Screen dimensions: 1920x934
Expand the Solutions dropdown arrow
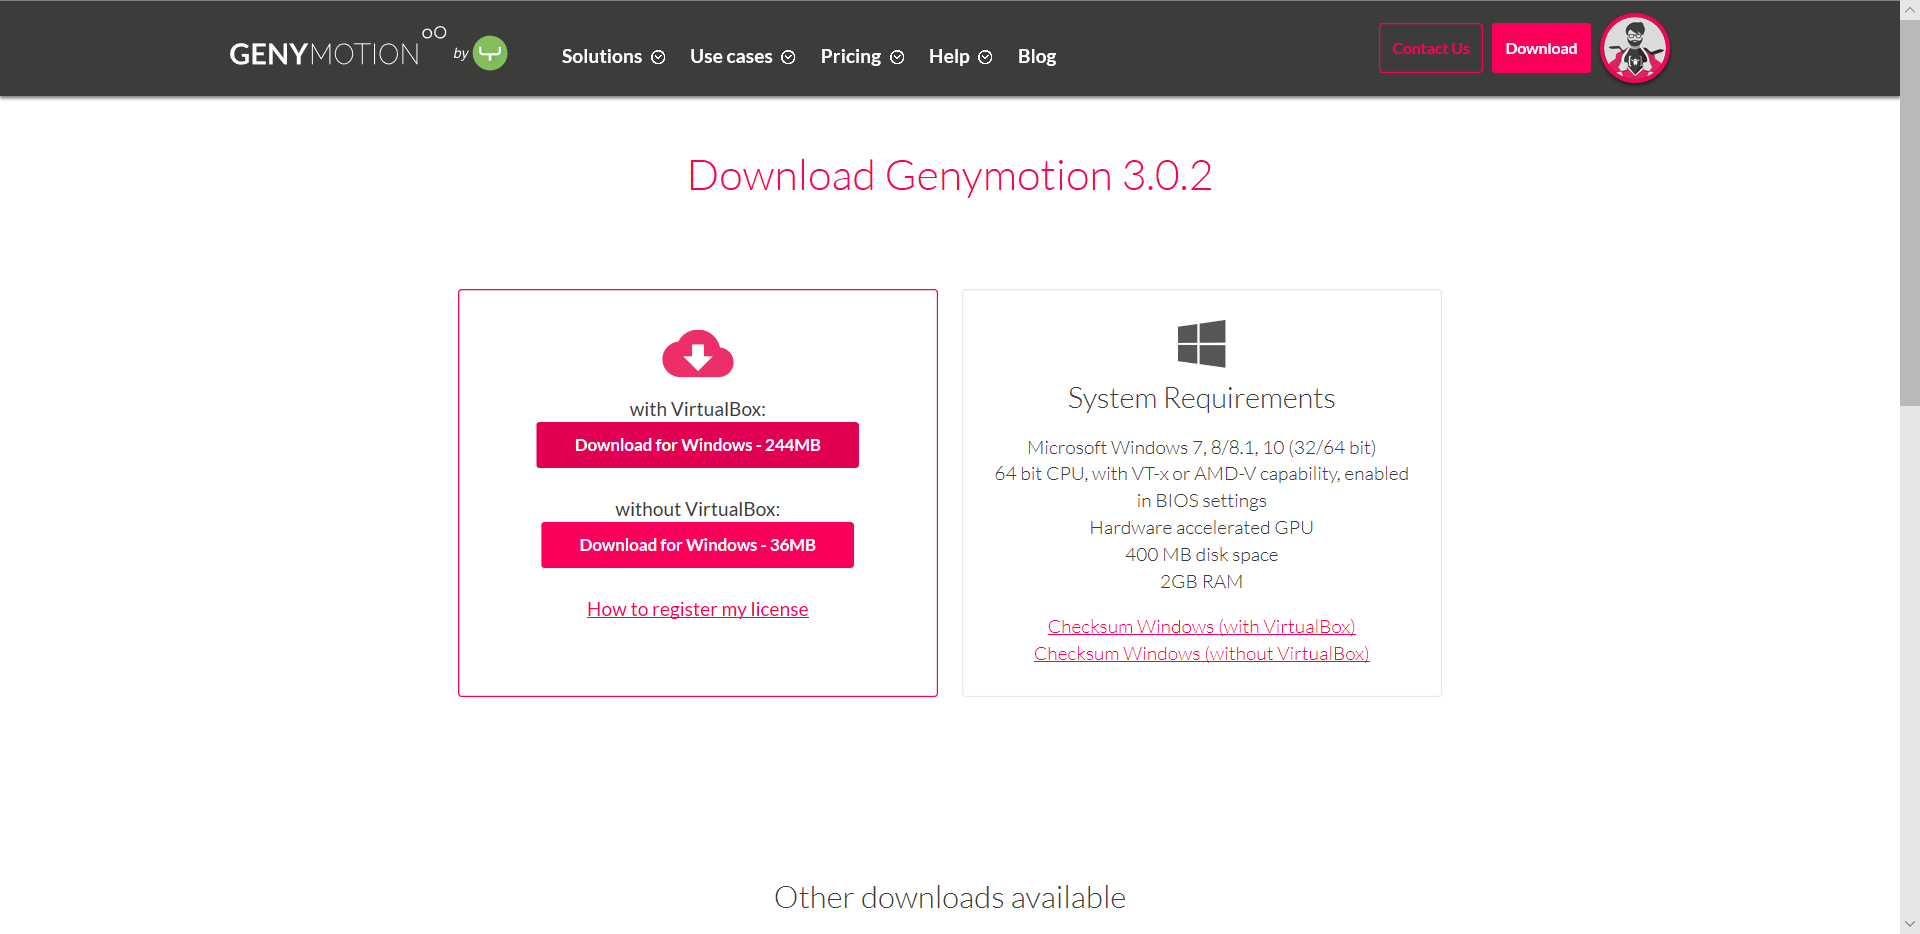tap(658, 57)
